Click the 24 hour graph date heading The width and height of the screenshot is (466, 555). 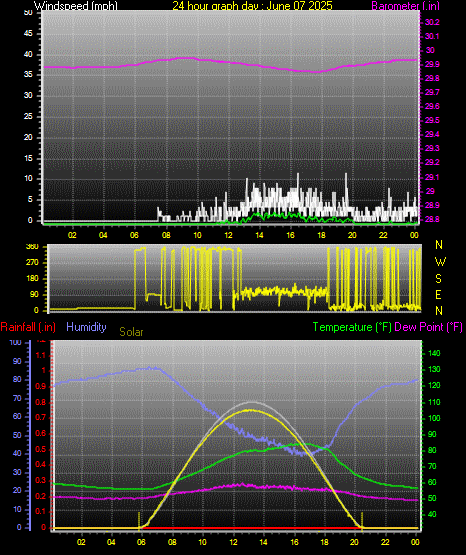(x=252, y=6)
